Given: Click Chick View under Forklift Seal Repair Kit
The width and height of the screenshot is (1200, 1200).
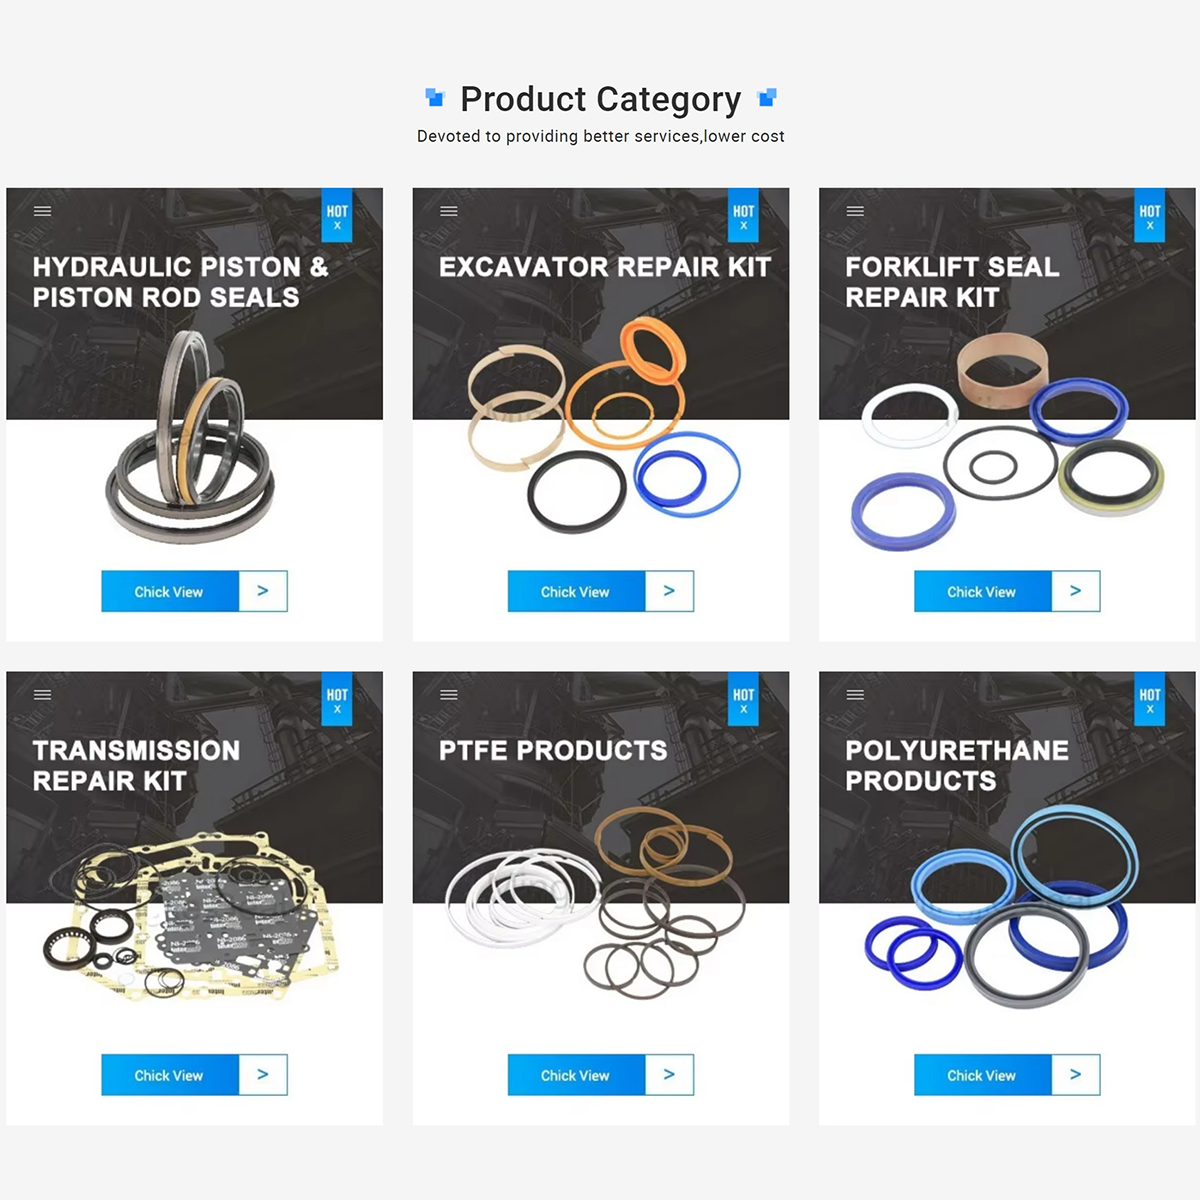Looking at the screenshot, I should [982, 591].
